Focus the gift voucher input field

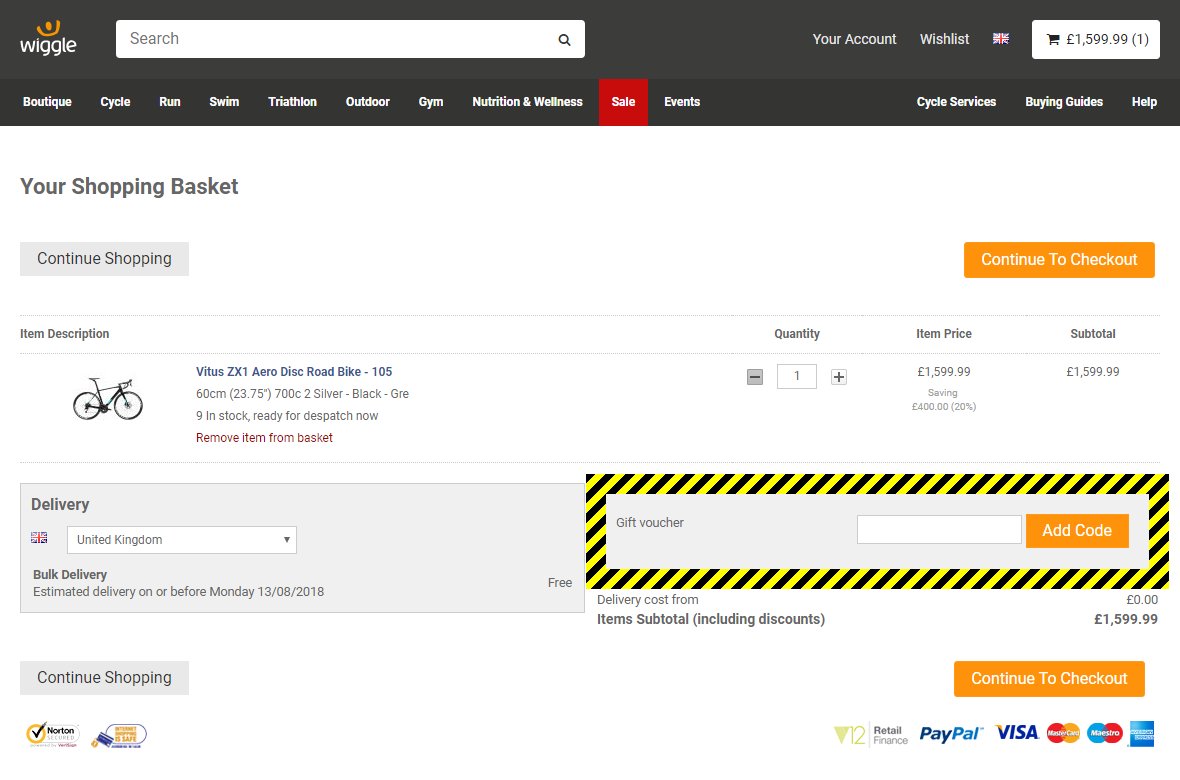pos(939,529)
